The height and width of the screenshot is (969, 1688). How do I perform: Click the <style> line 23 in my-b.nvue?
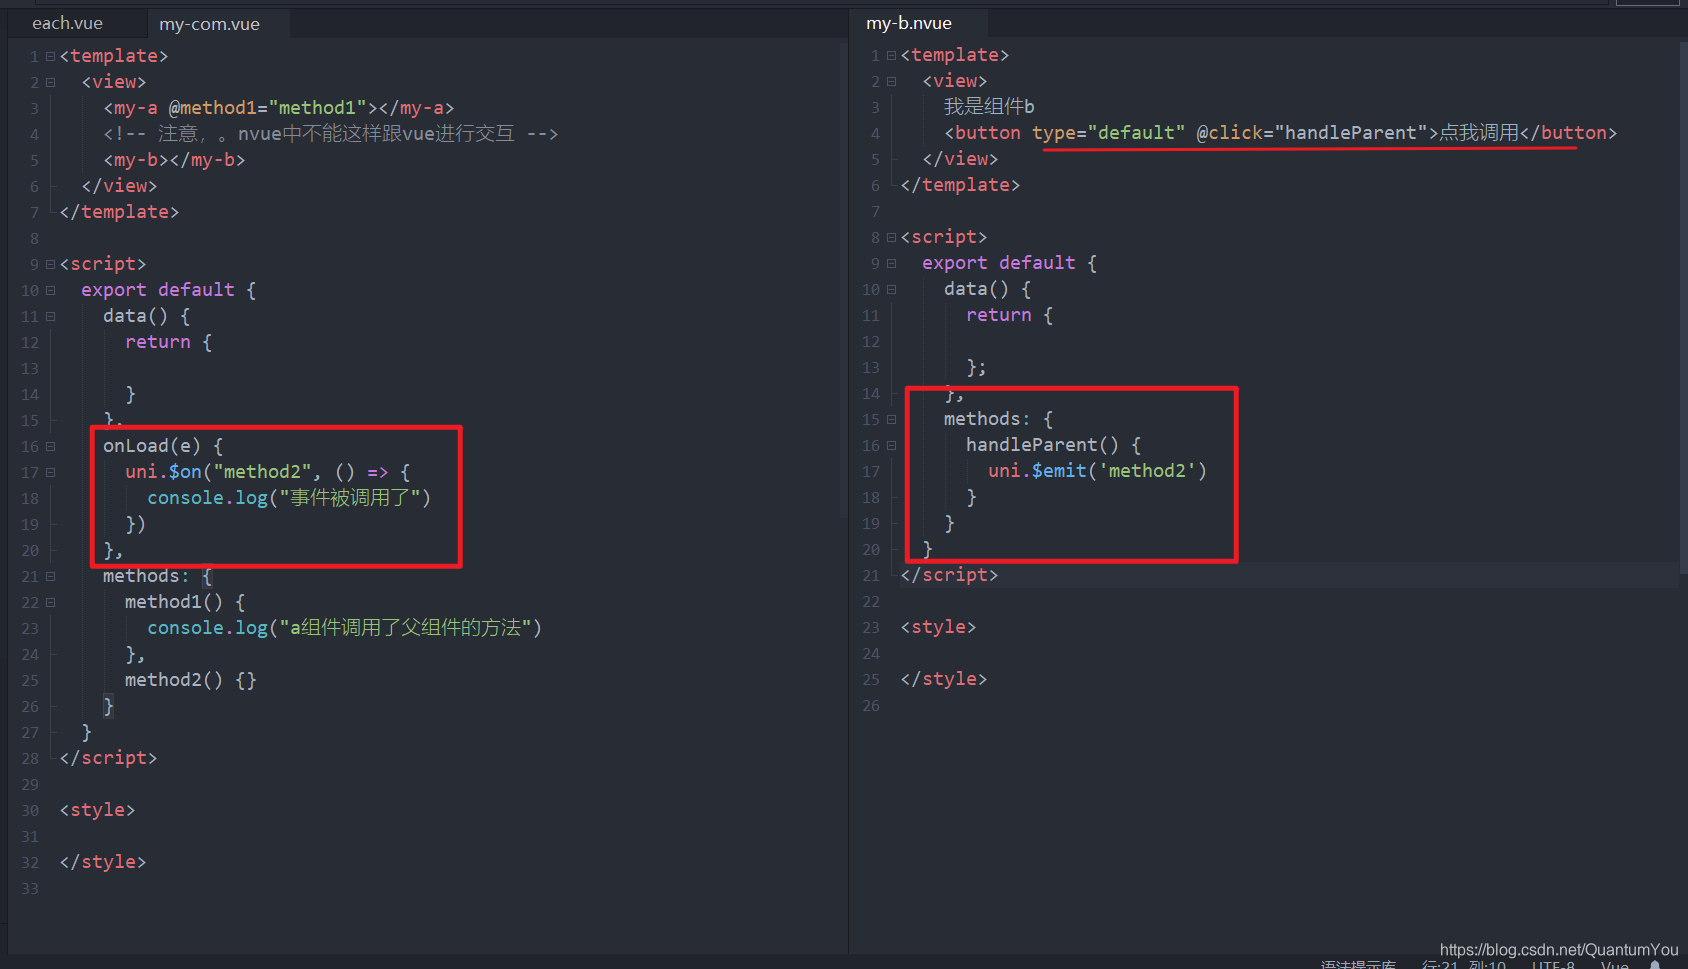point(938,627)
